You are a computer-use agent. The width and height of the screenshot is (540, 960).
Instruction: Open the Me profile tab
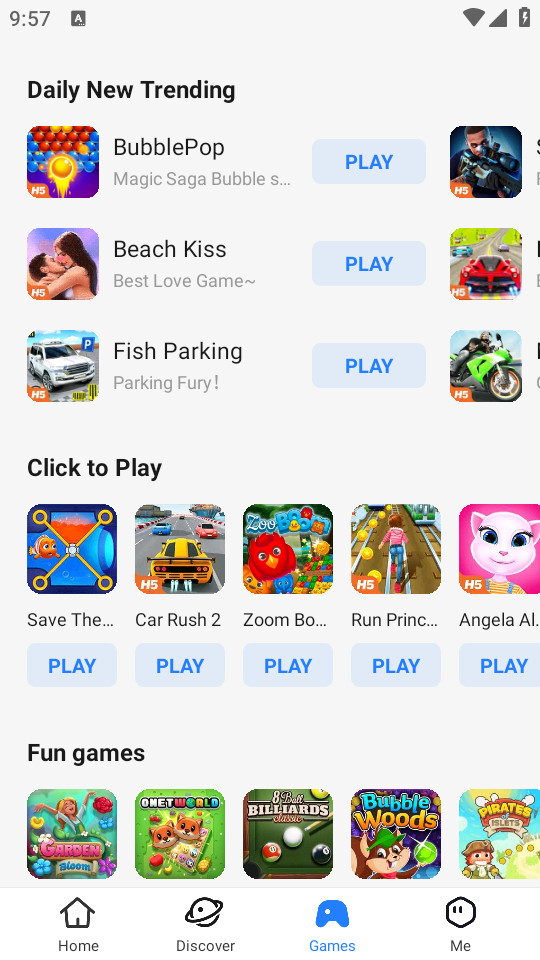(x=460, y=924)
